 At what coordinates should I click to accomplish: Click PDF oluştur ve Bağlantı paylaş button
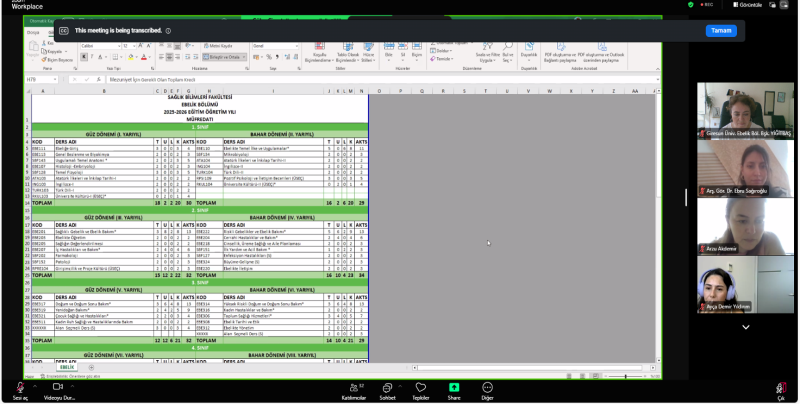click(560, 53)
